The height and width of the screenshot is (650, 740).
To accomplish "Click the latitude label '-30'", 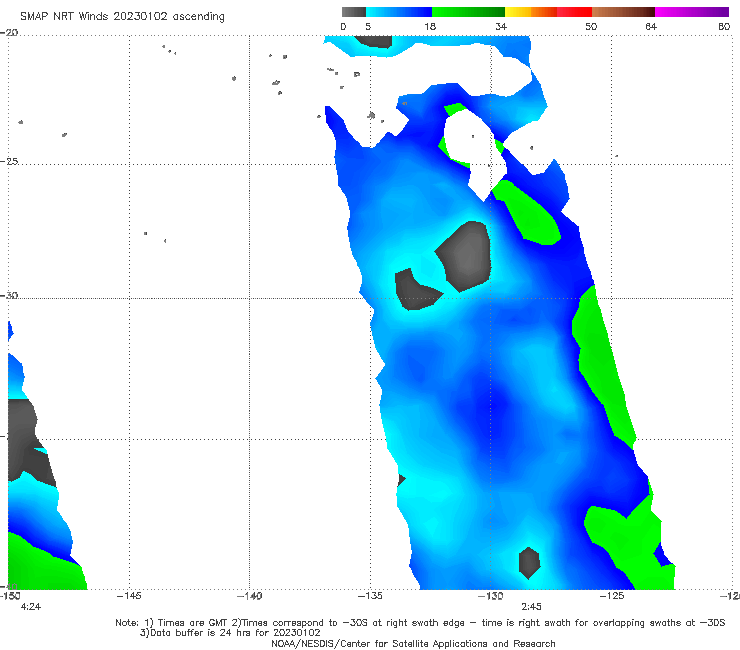I will 9,295.
